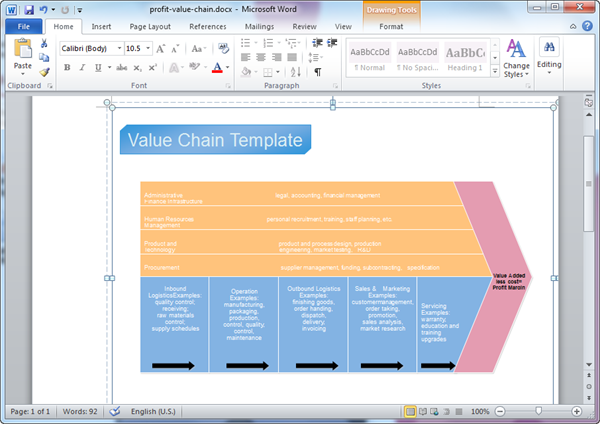Open font color dropdown arrow
Screen dimensions: 600x424
(227, 68)
